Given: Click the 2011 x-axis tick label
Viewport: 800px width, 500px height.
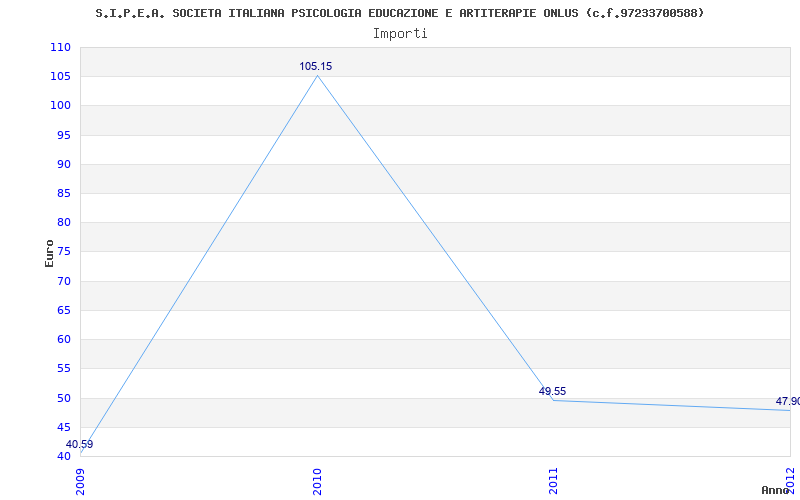Looking at the screenshot, I should [554, 482].
